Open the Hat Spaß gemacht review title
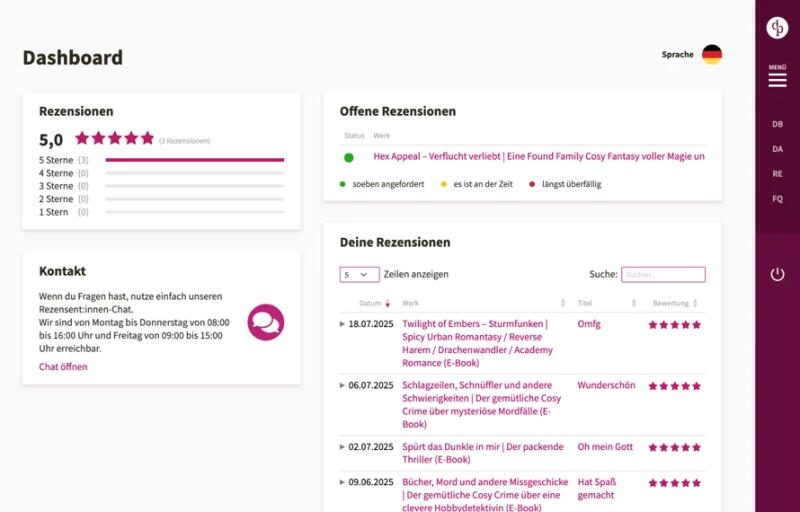Image resolution: width=800 pixels, height=512 pixels. (x=597, y=489)
